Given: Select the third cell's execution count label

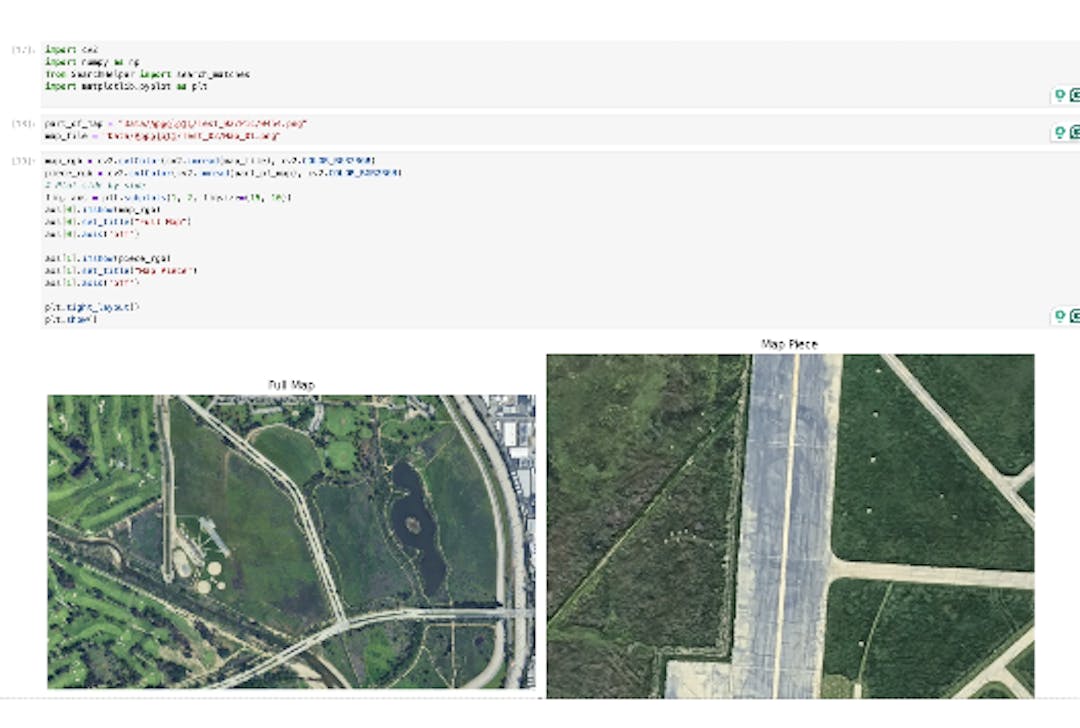Looking at the screenshot, I should tap(23, 160).
